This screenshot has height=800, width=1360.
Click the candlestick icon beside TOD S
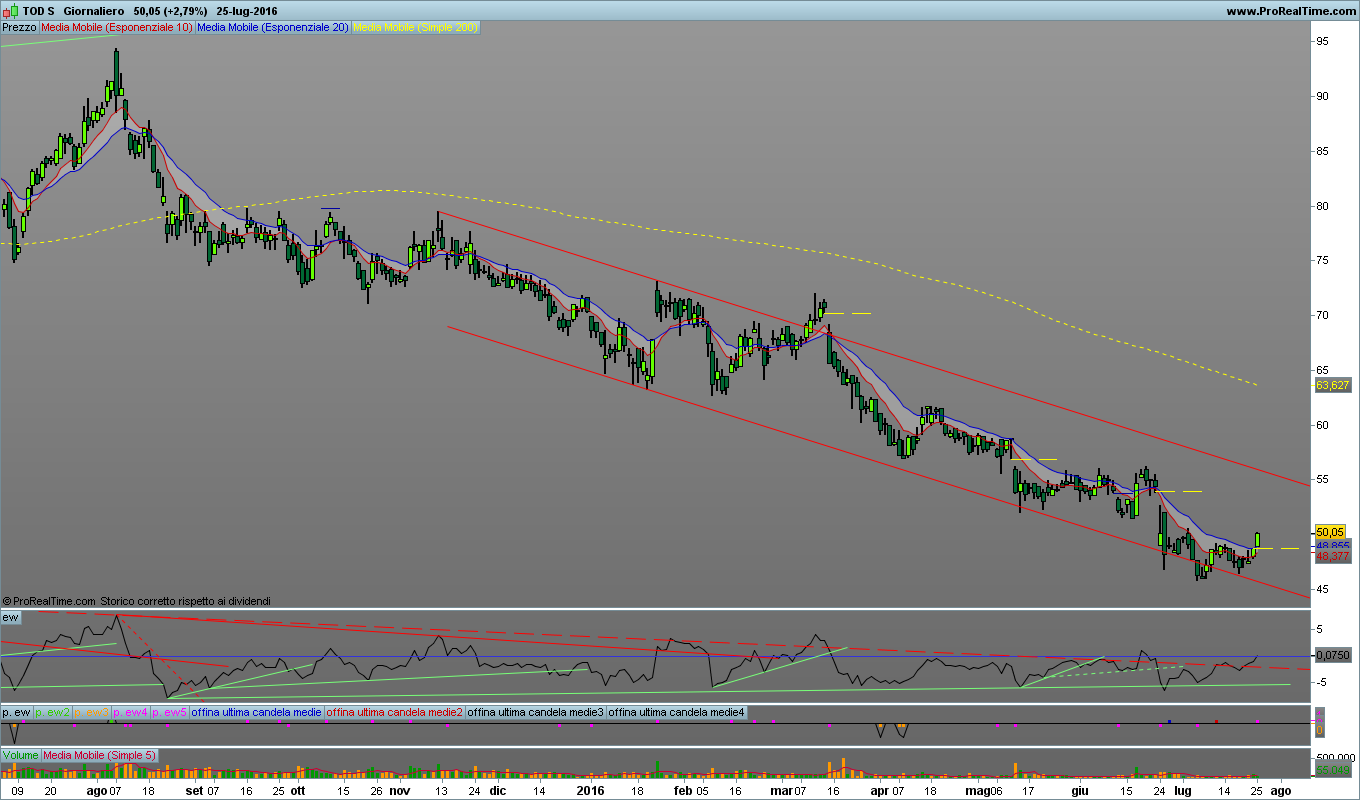11,10
